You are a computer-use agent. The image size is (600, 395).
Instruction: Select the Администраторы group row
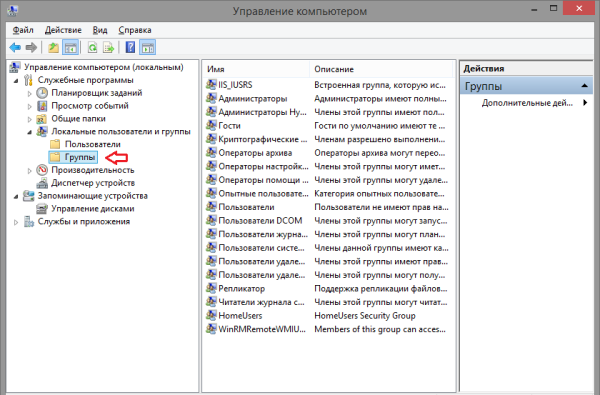click(253, 98)
